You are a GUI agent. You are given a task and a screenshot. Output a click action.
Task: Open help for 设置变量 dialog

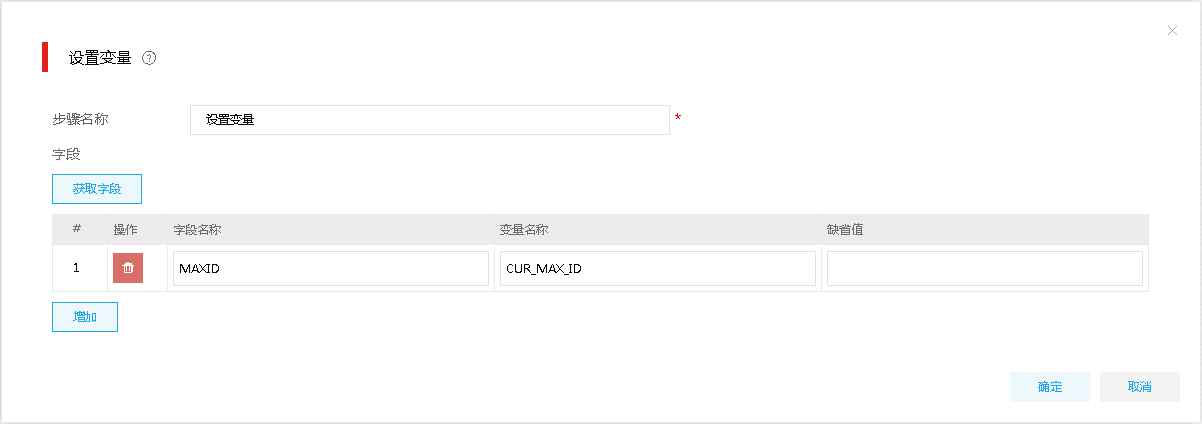pyautogui.click(x=149, y=58)
